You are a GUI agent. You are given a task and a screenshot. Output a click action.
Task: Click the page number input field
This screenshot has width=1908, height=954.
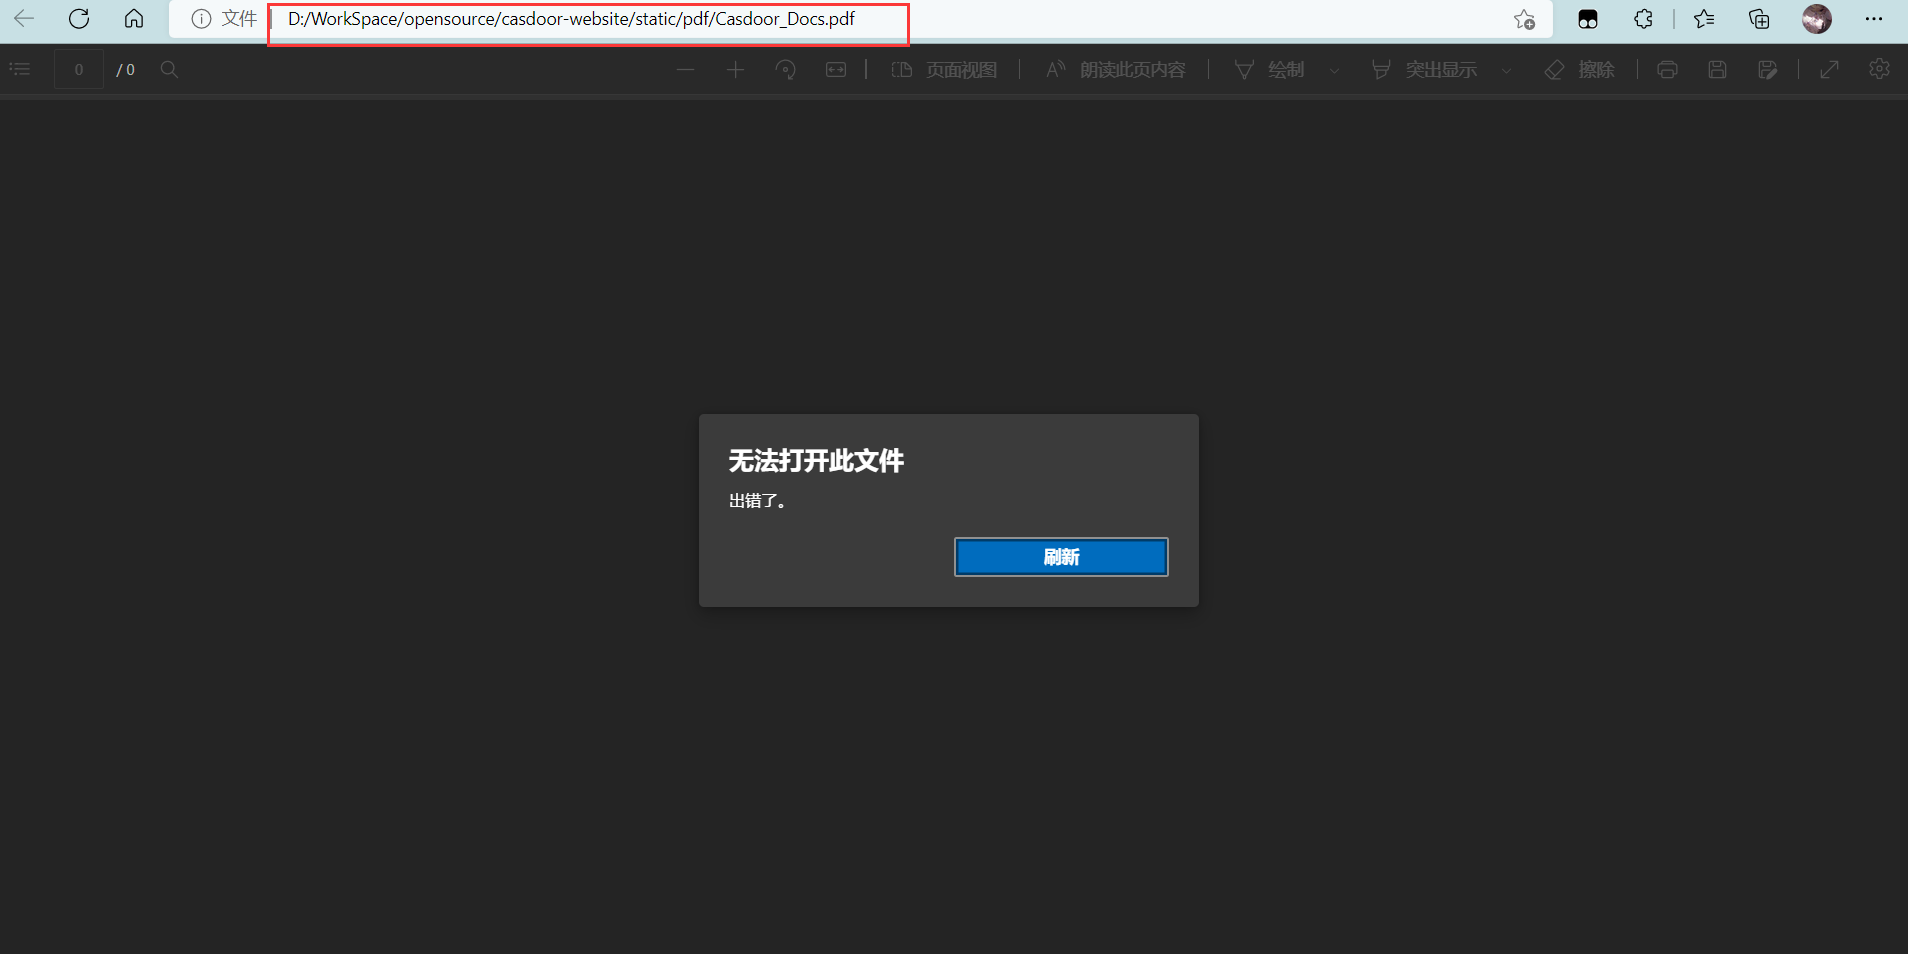click(77, 69)
